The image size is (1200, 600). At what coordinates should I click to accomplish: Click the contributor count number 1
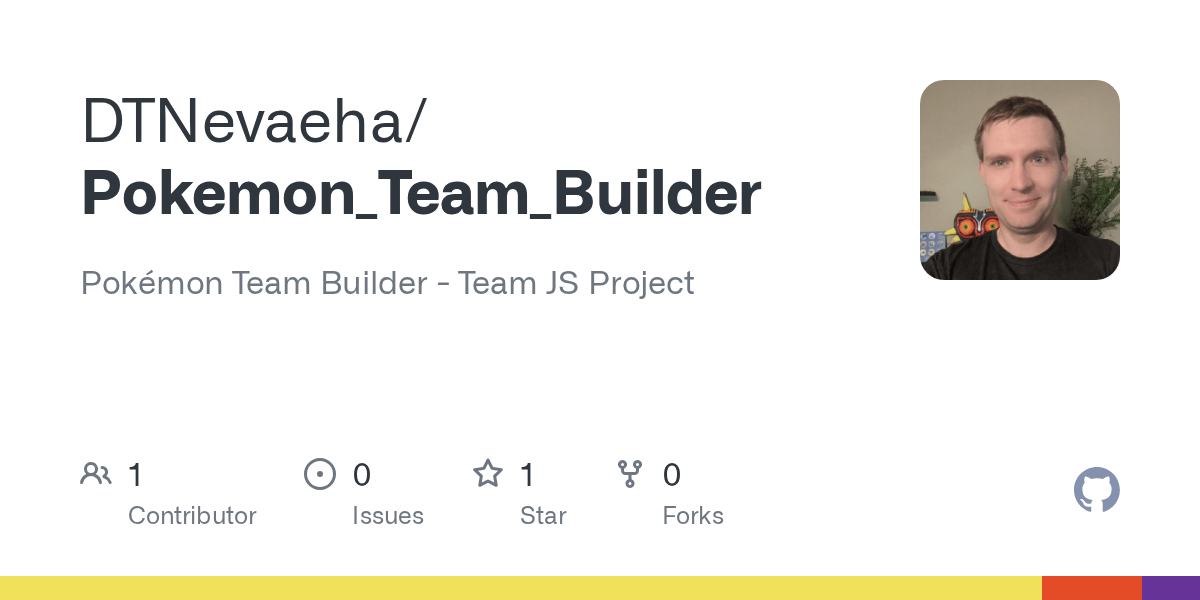coord(135,474)
